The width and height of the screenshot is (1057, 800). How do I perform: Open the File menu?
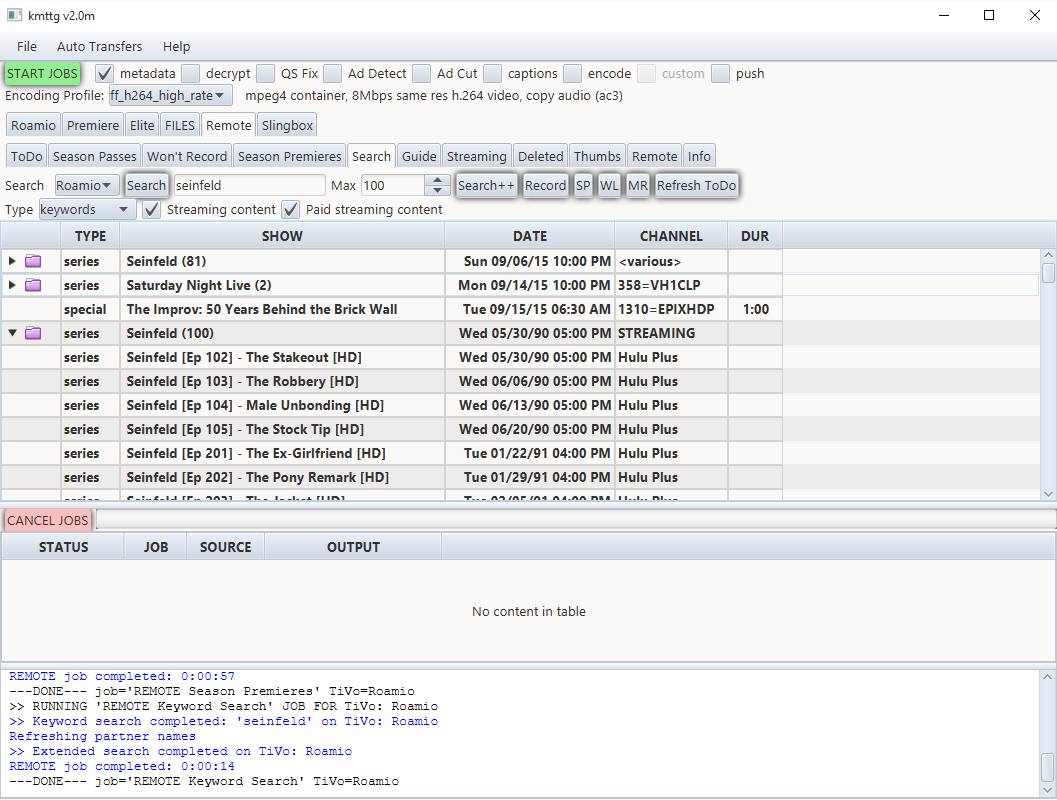click(x=27, y=47)
